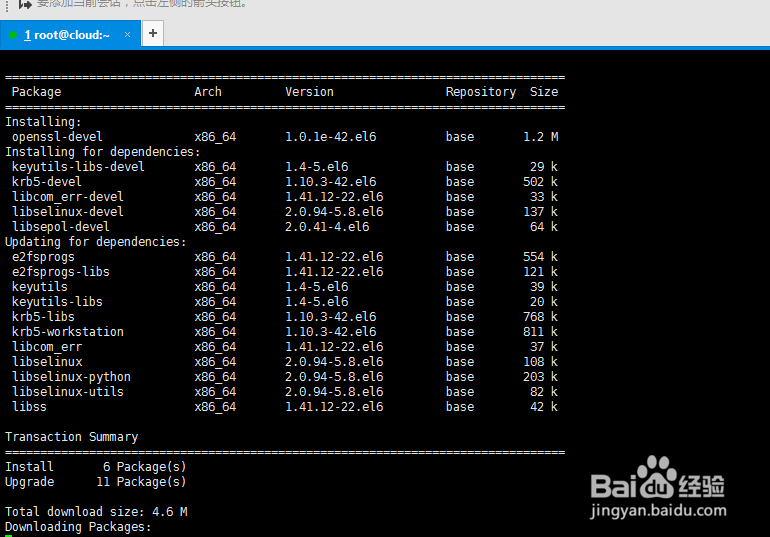Click the libcom_err-devel package name
770x537 pixels.
[68, 197]
